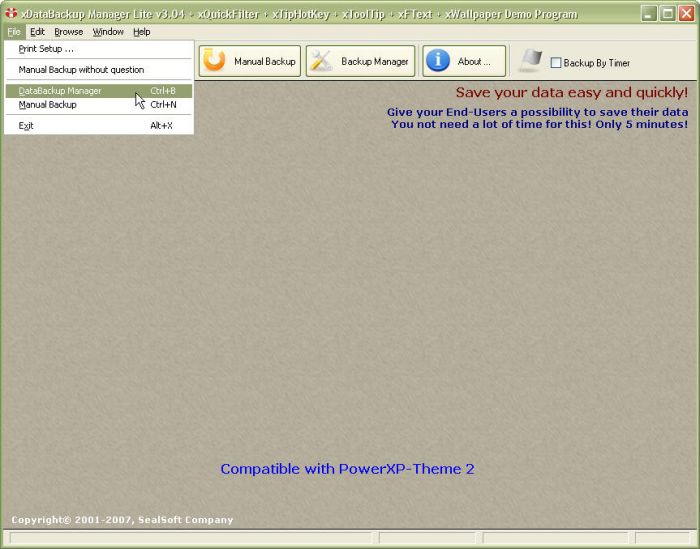This screenshot has width=700, height=549.
Task: Open the Edit menu
Action: 38,32
